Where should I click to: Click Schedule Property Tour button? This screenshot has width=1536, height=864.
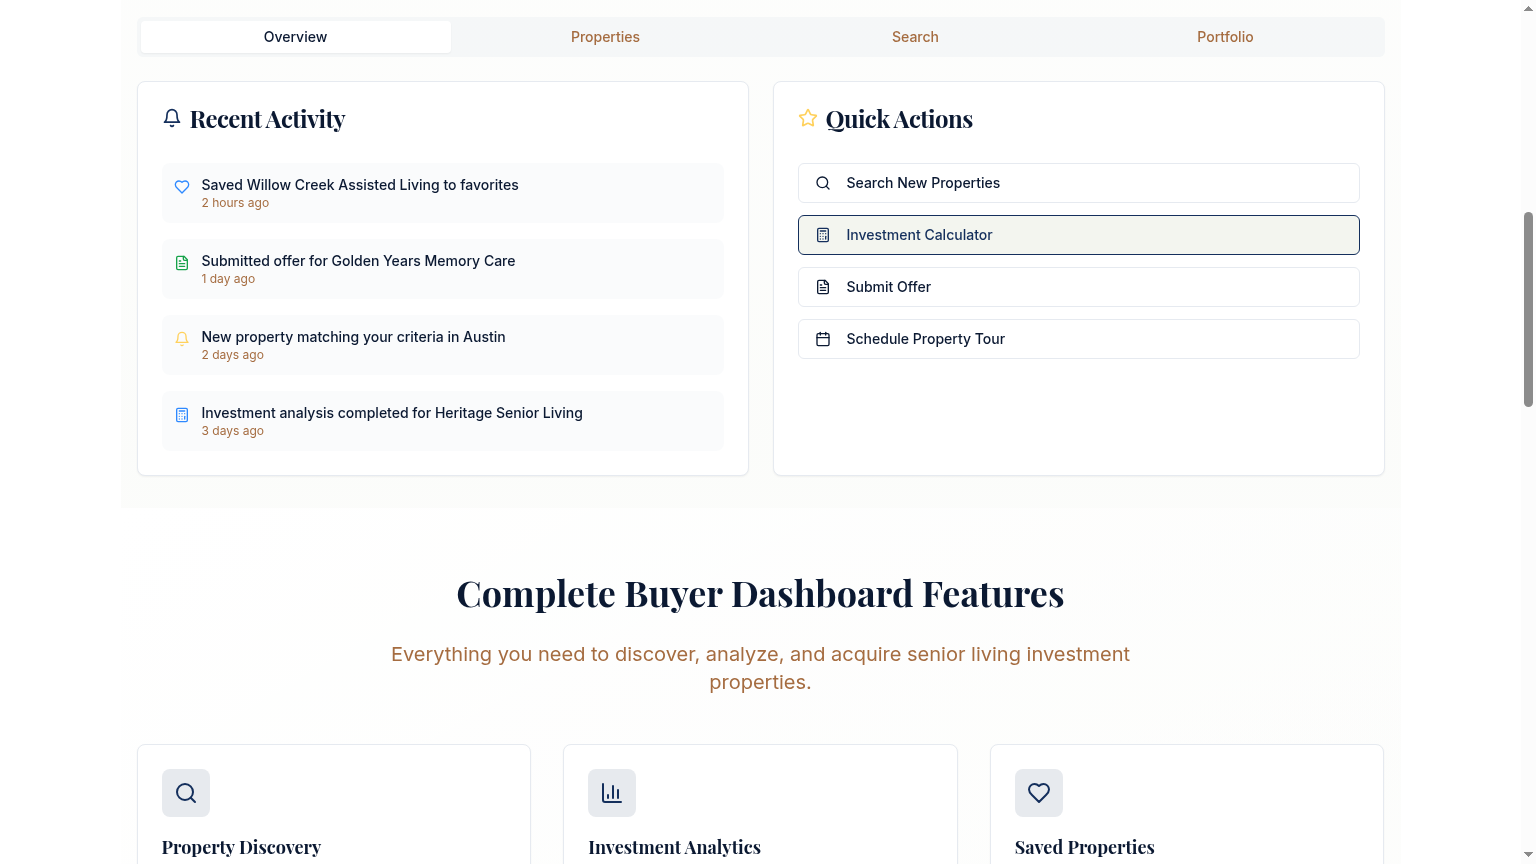[1079, 339]
